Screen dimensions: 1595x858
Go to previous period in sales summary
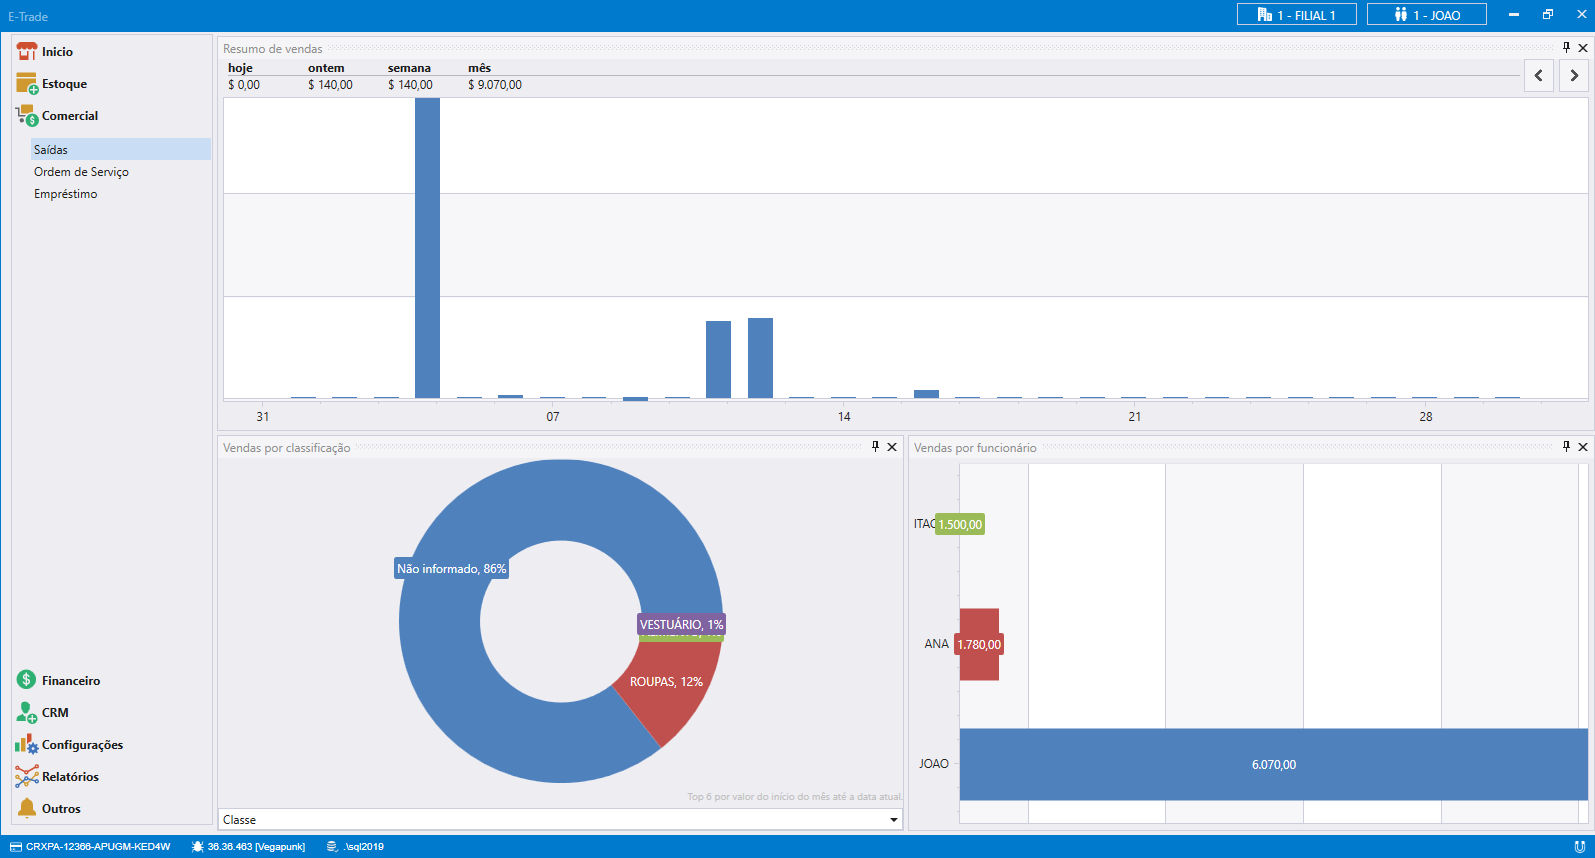pos(1538,75)
